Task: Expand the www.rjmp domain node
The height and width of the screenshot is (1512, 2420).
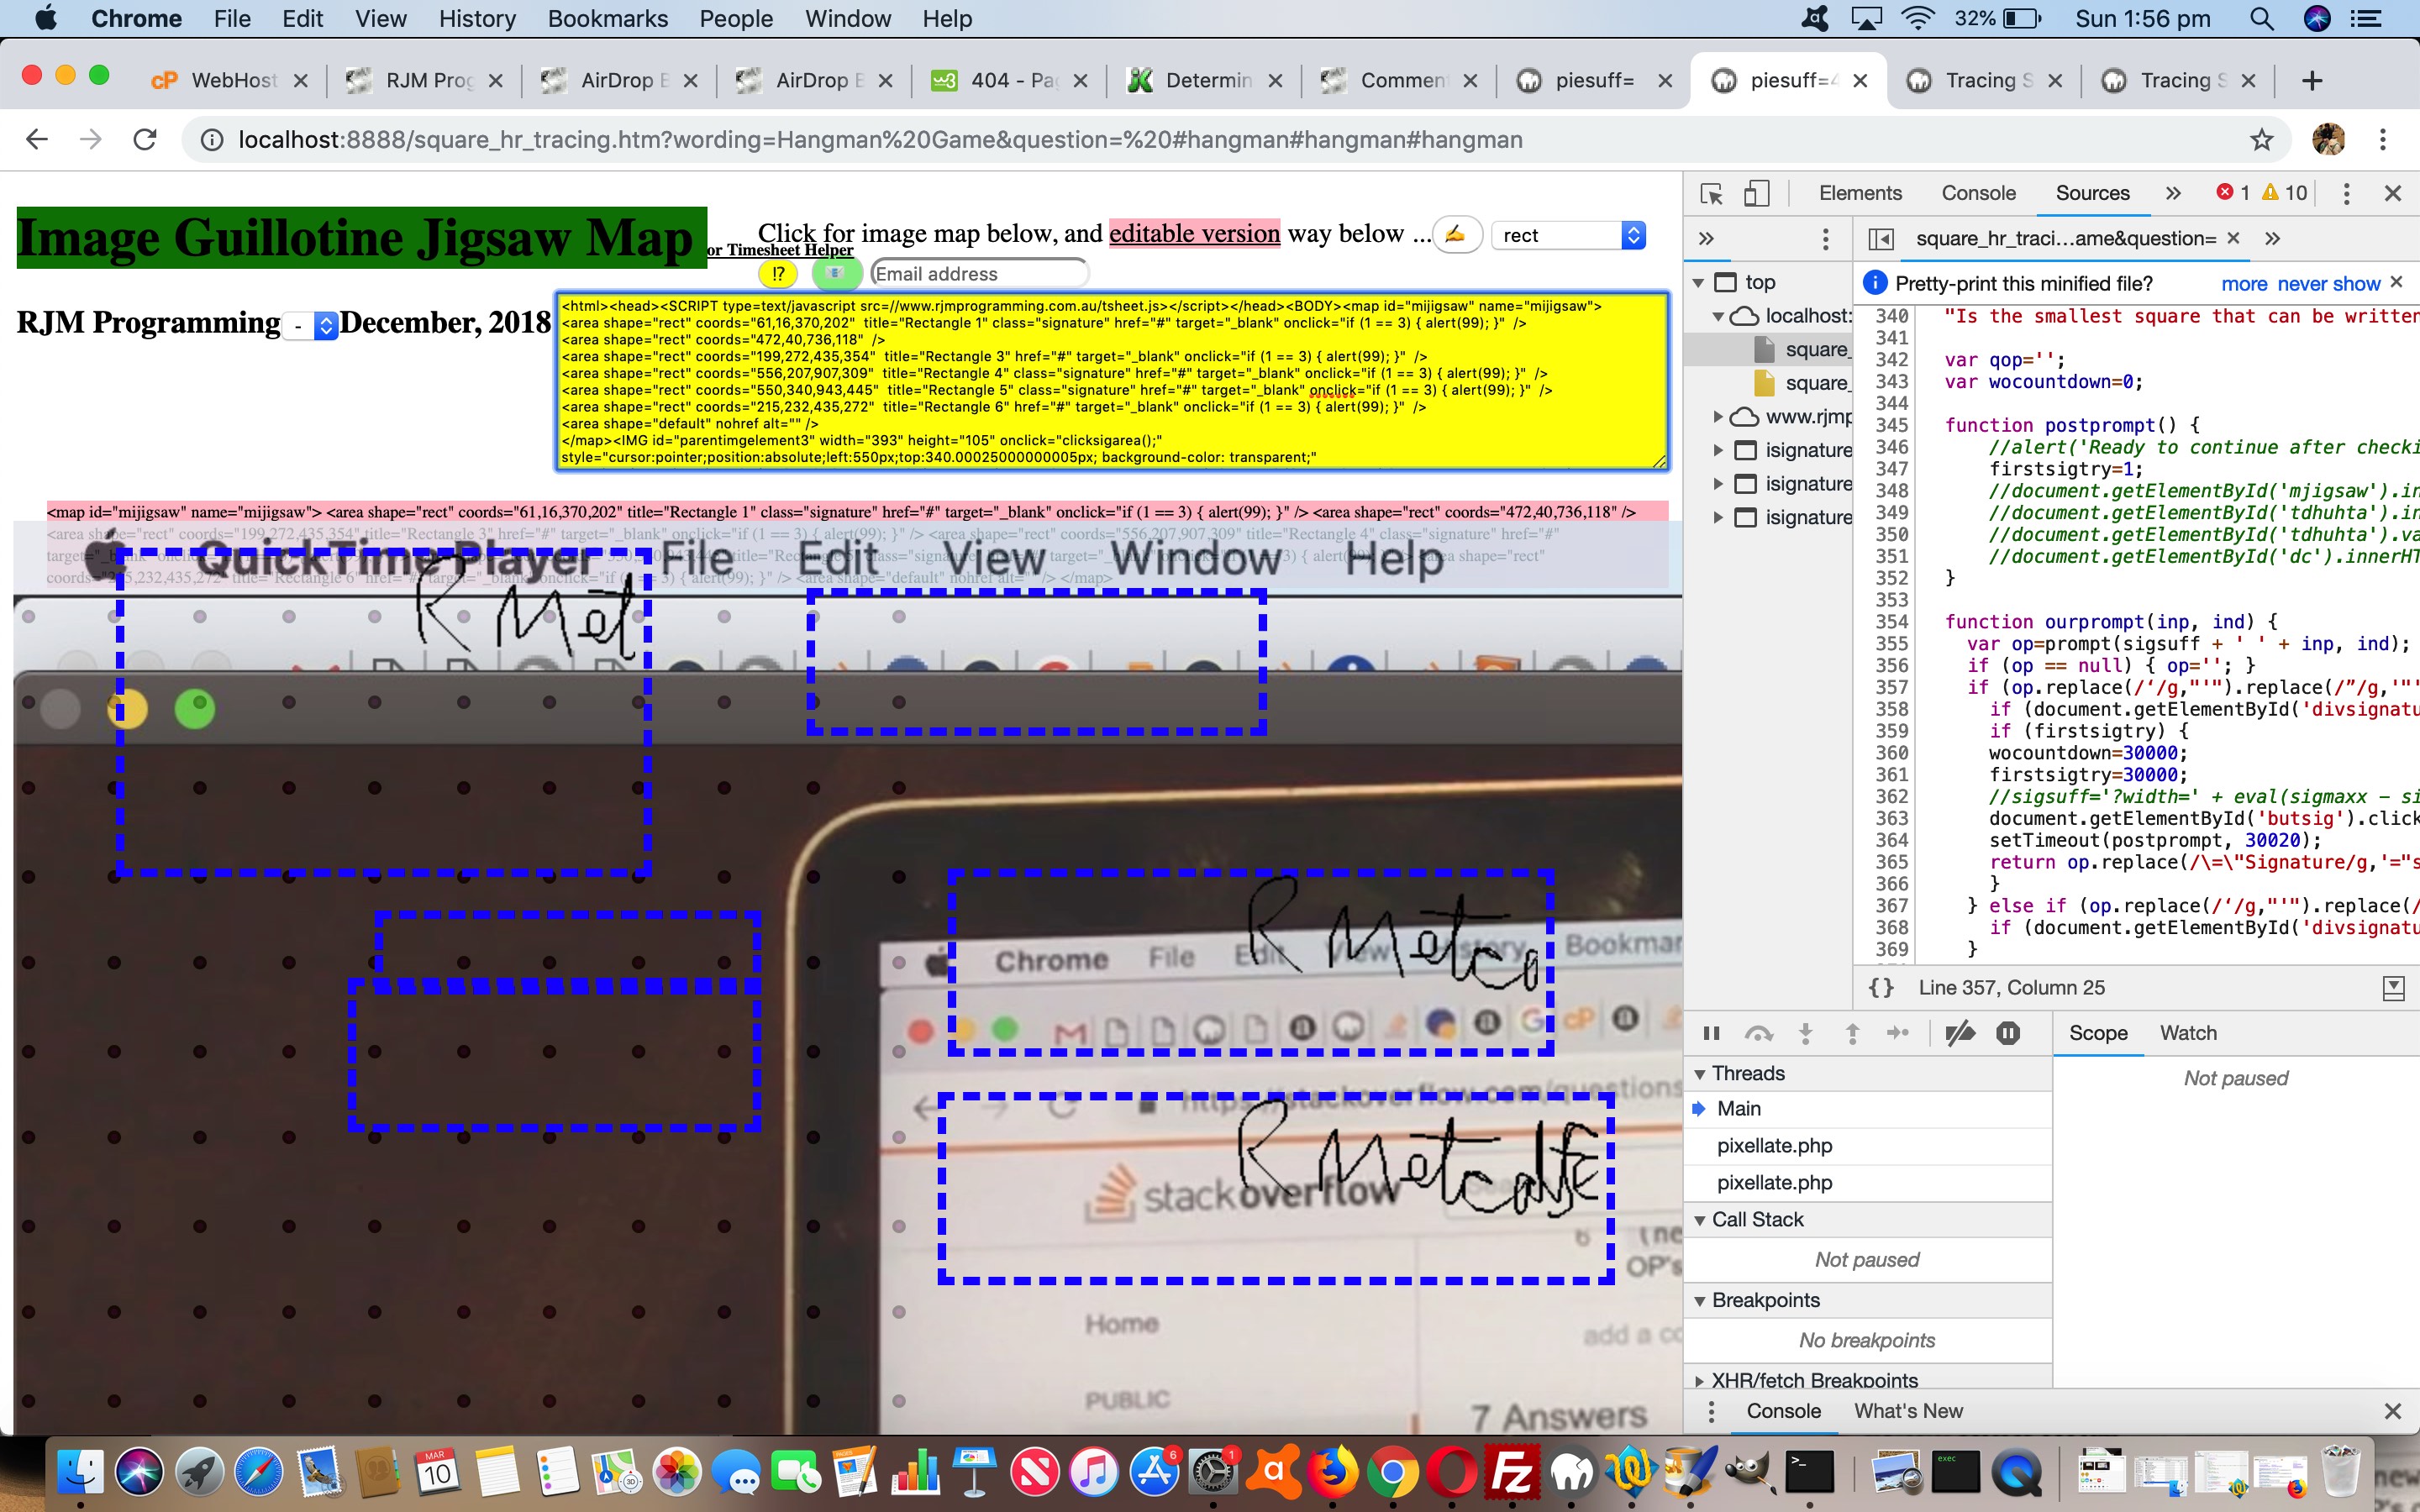Action: pos(1718,417)
